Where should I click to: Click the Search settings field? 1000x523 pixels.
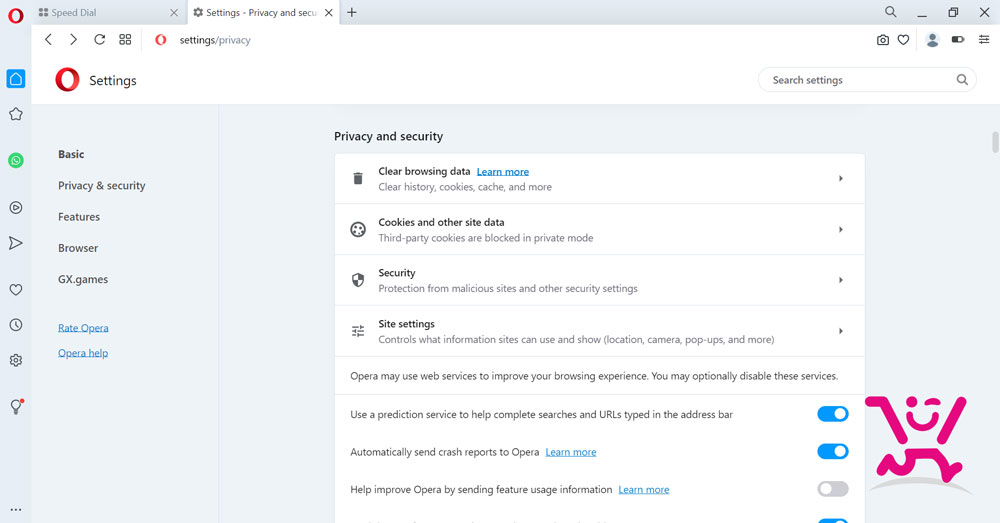click(x=867, y=80)
